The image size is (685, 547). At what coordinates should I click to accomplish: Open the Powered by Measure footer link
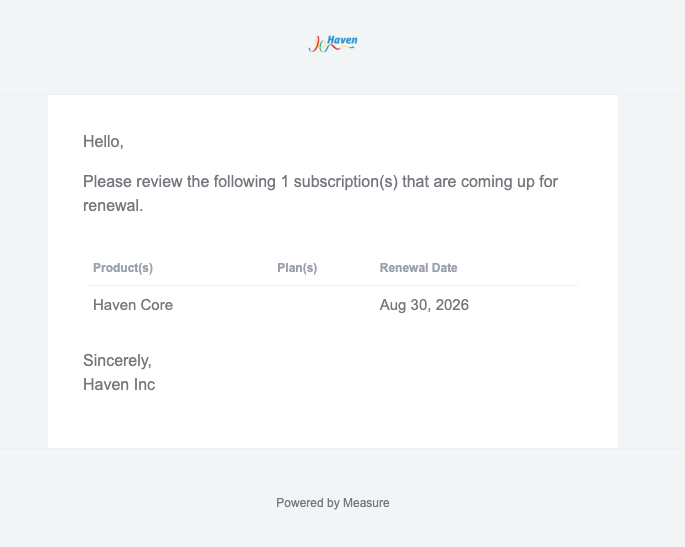pyautogui.click(x=332, y=503)
